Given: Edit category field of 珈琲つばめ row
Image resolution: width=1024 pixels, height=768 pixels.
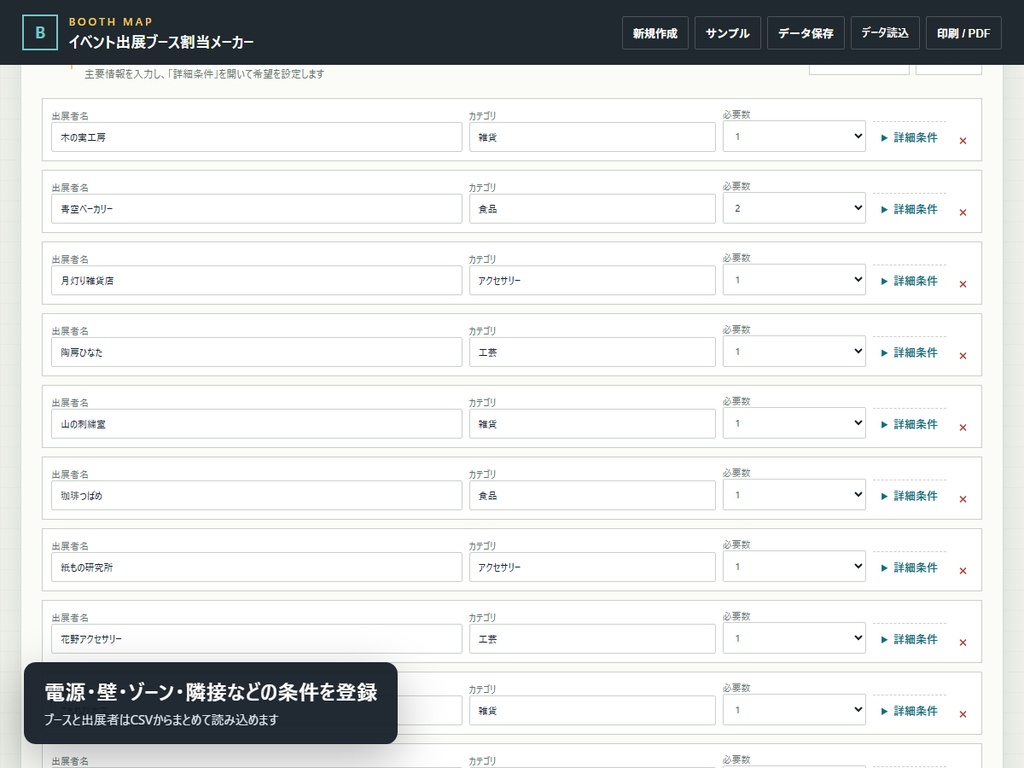Looking at the screenshot, I should 592,496.
